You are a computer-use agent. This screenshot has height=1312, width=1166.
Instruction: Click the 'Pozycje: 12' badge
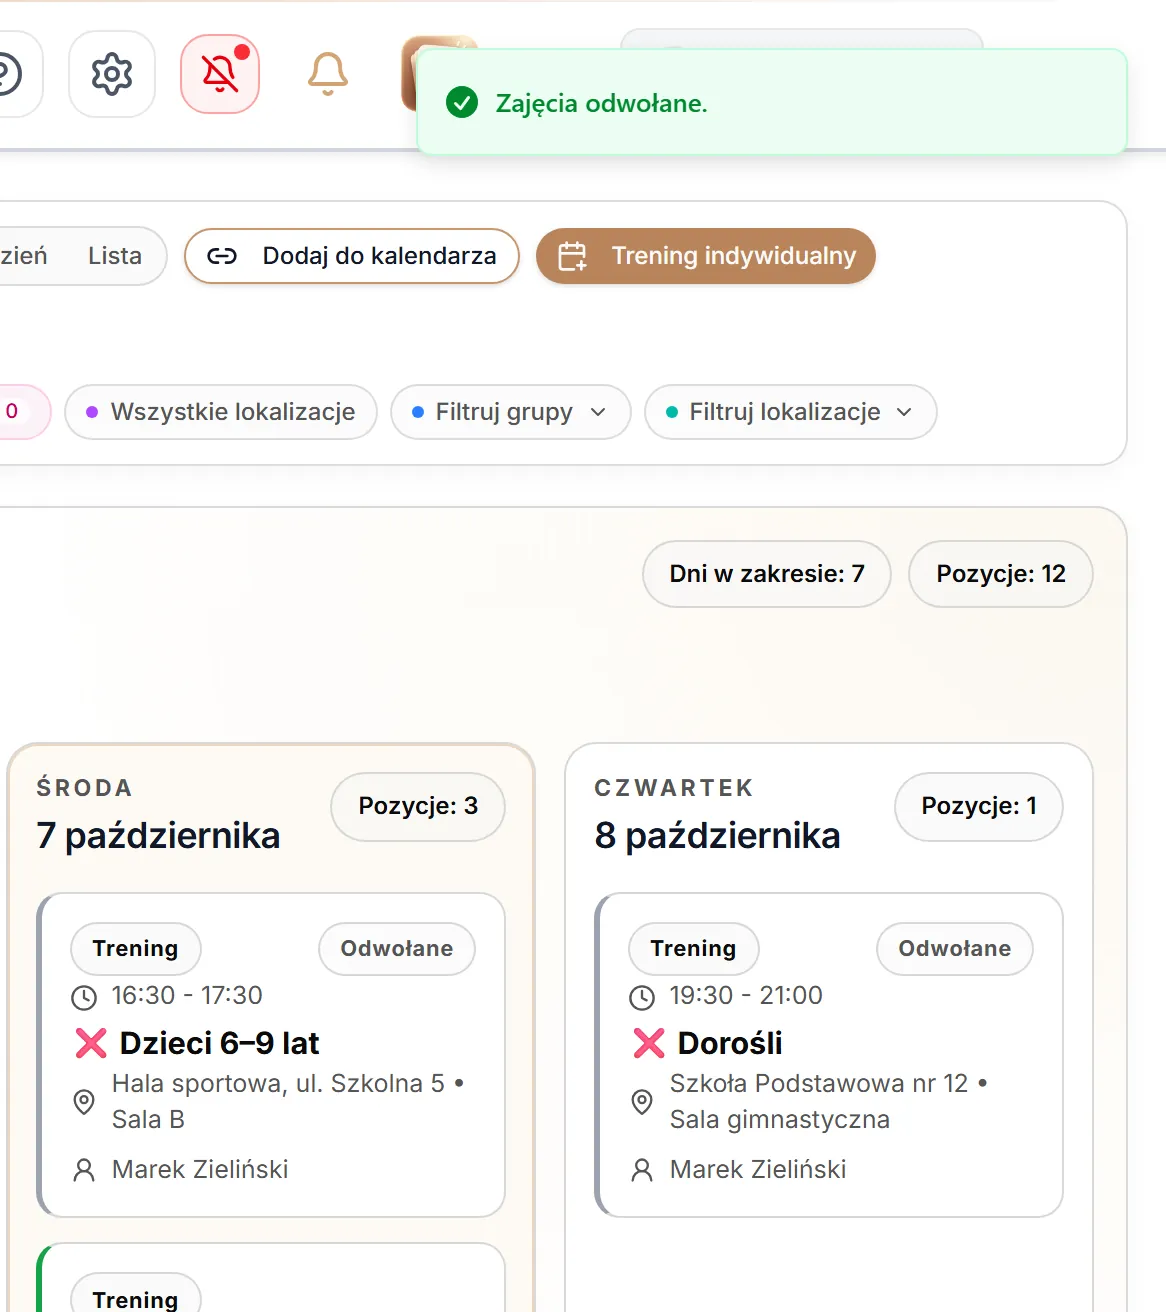[1001, 574]
